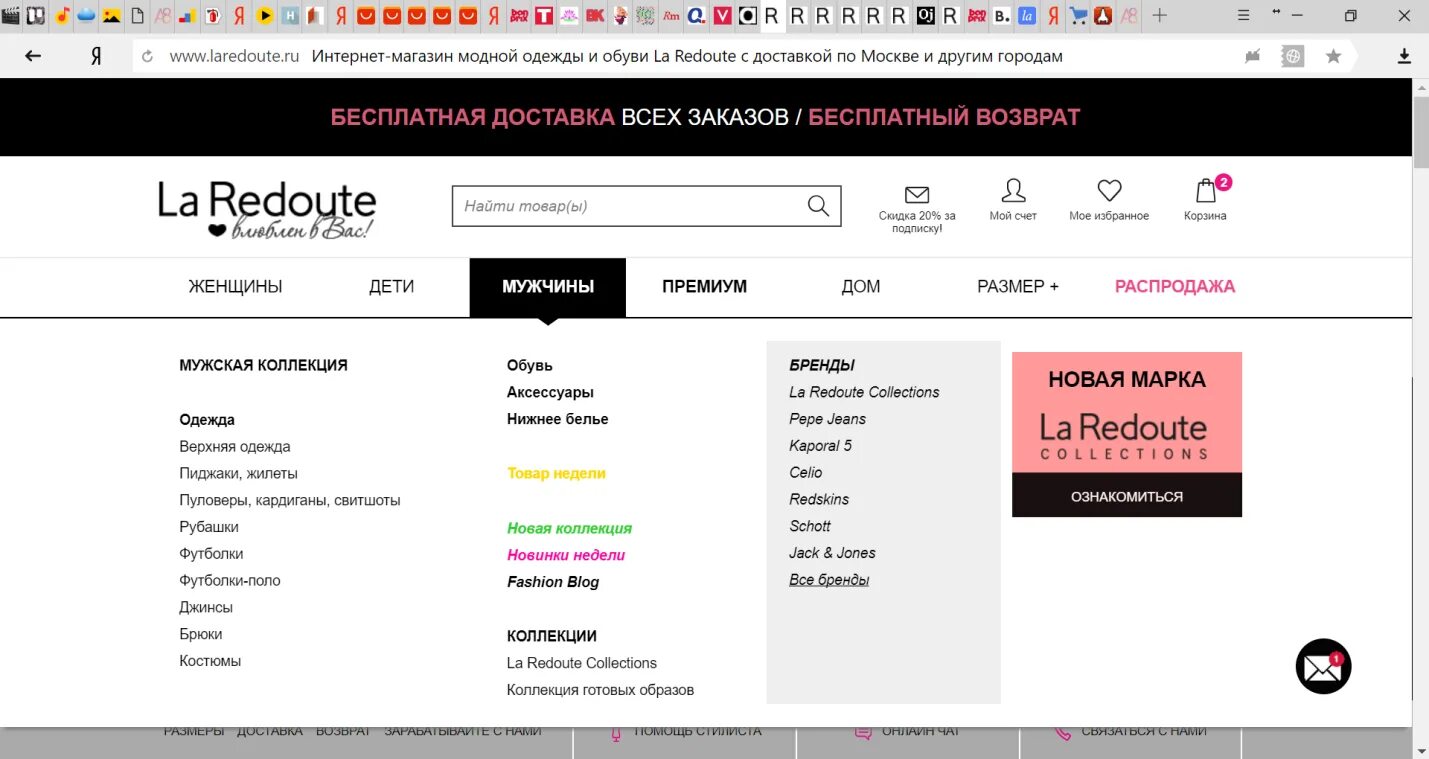This screenshot has height=759, width=1429.
Task: Select the МУЖЧИНЫ menu tab
Action: point(548,287)
